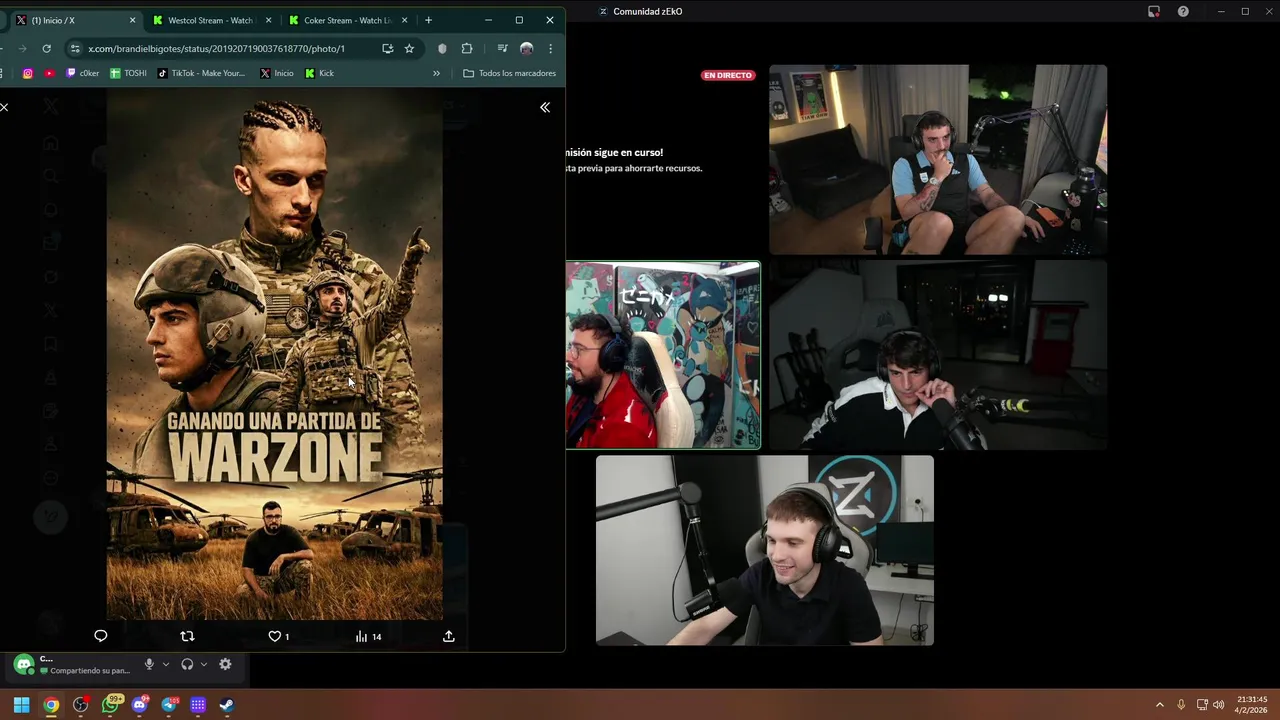
Task: Open Discord microphone input options arrow
Action: click(166, 664)
